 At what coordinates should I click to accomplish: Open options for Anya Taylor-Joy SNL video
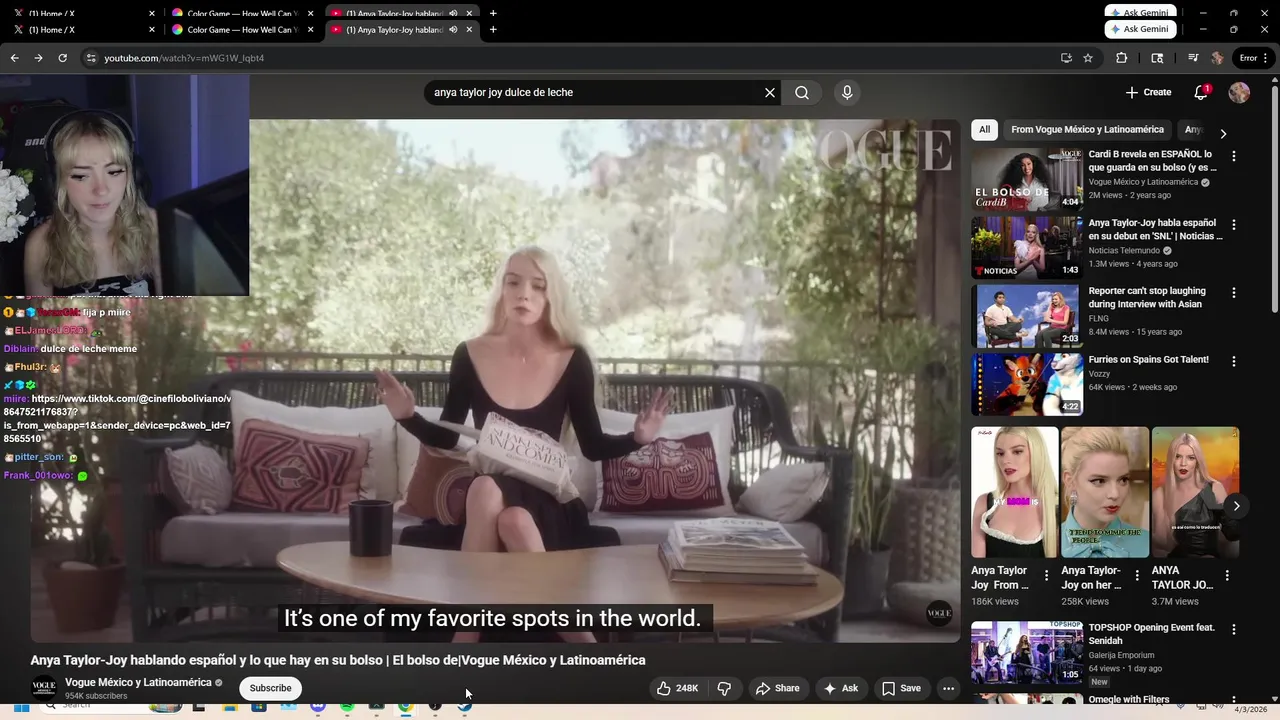pyautogui.click(x=1233, y=225)
